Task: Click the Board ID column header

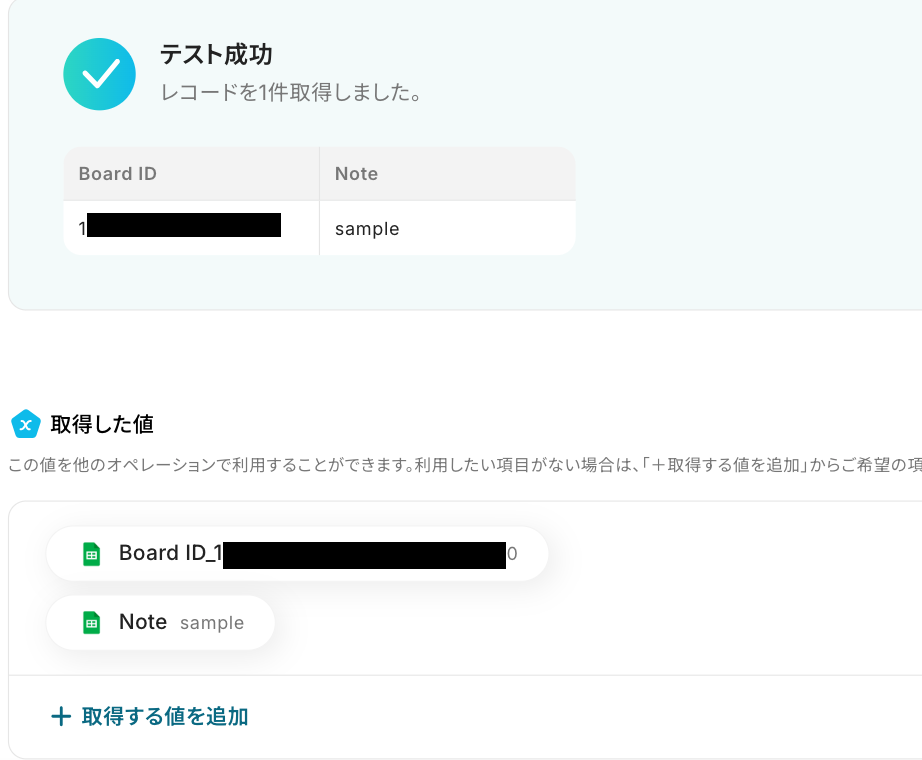Action: coord(118,174)
